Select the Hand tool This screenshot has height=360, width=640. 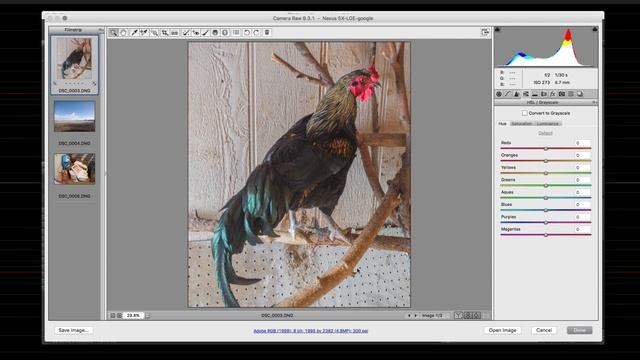[x=124, y=33]
